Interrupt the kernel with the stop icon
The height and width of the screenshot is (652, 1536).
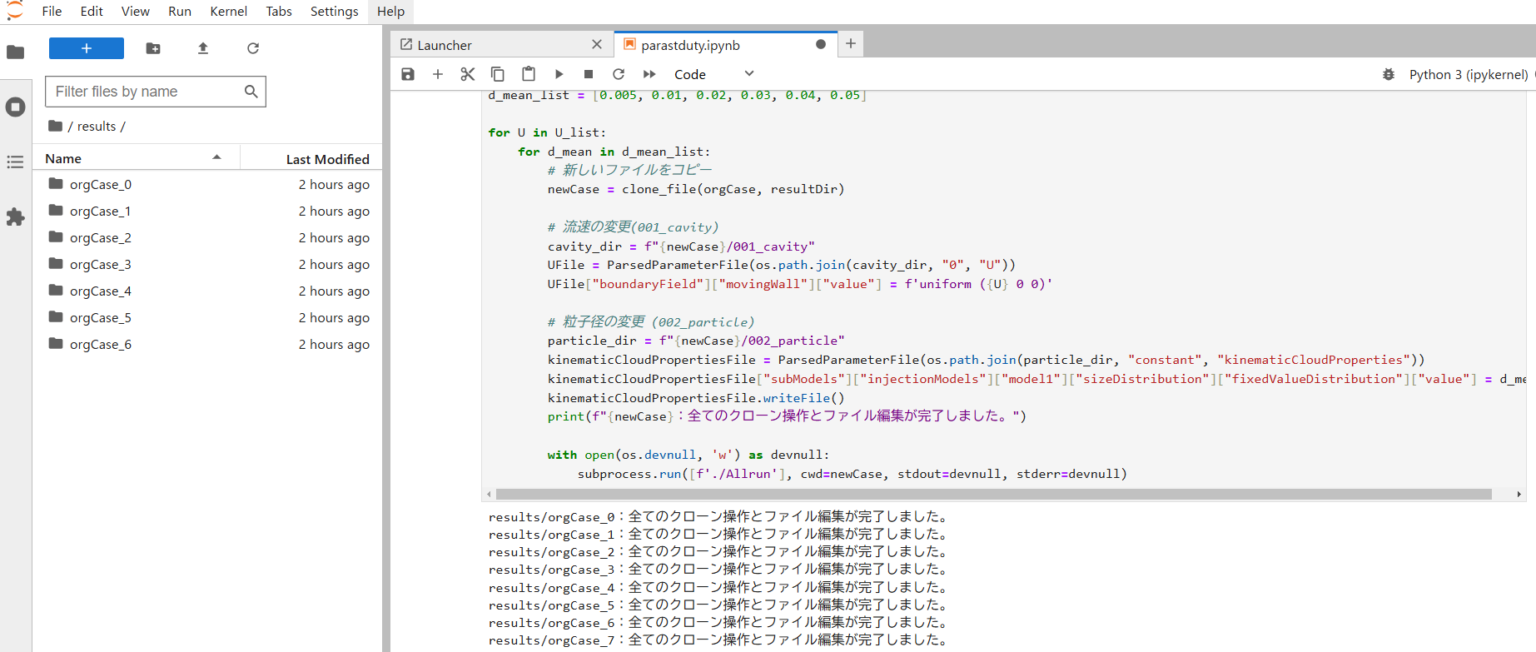(x=589, y=74)
